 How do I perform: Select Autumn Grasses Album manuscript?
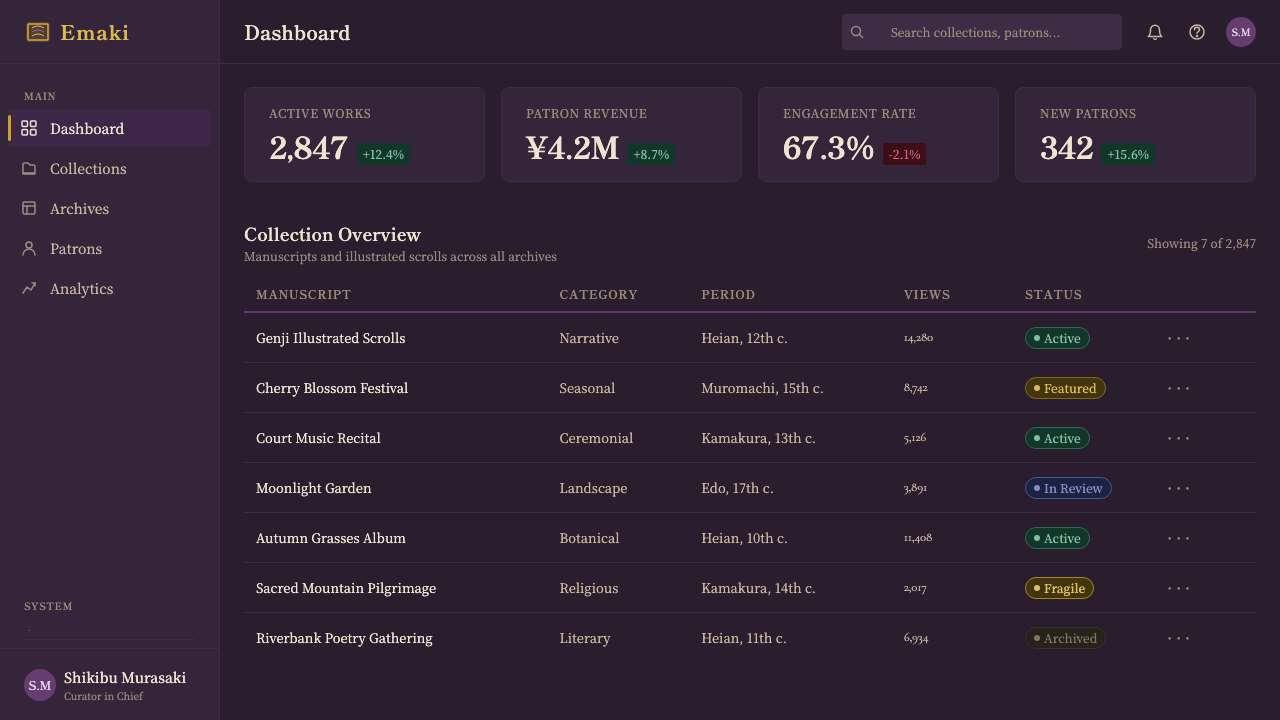(331, 538)
